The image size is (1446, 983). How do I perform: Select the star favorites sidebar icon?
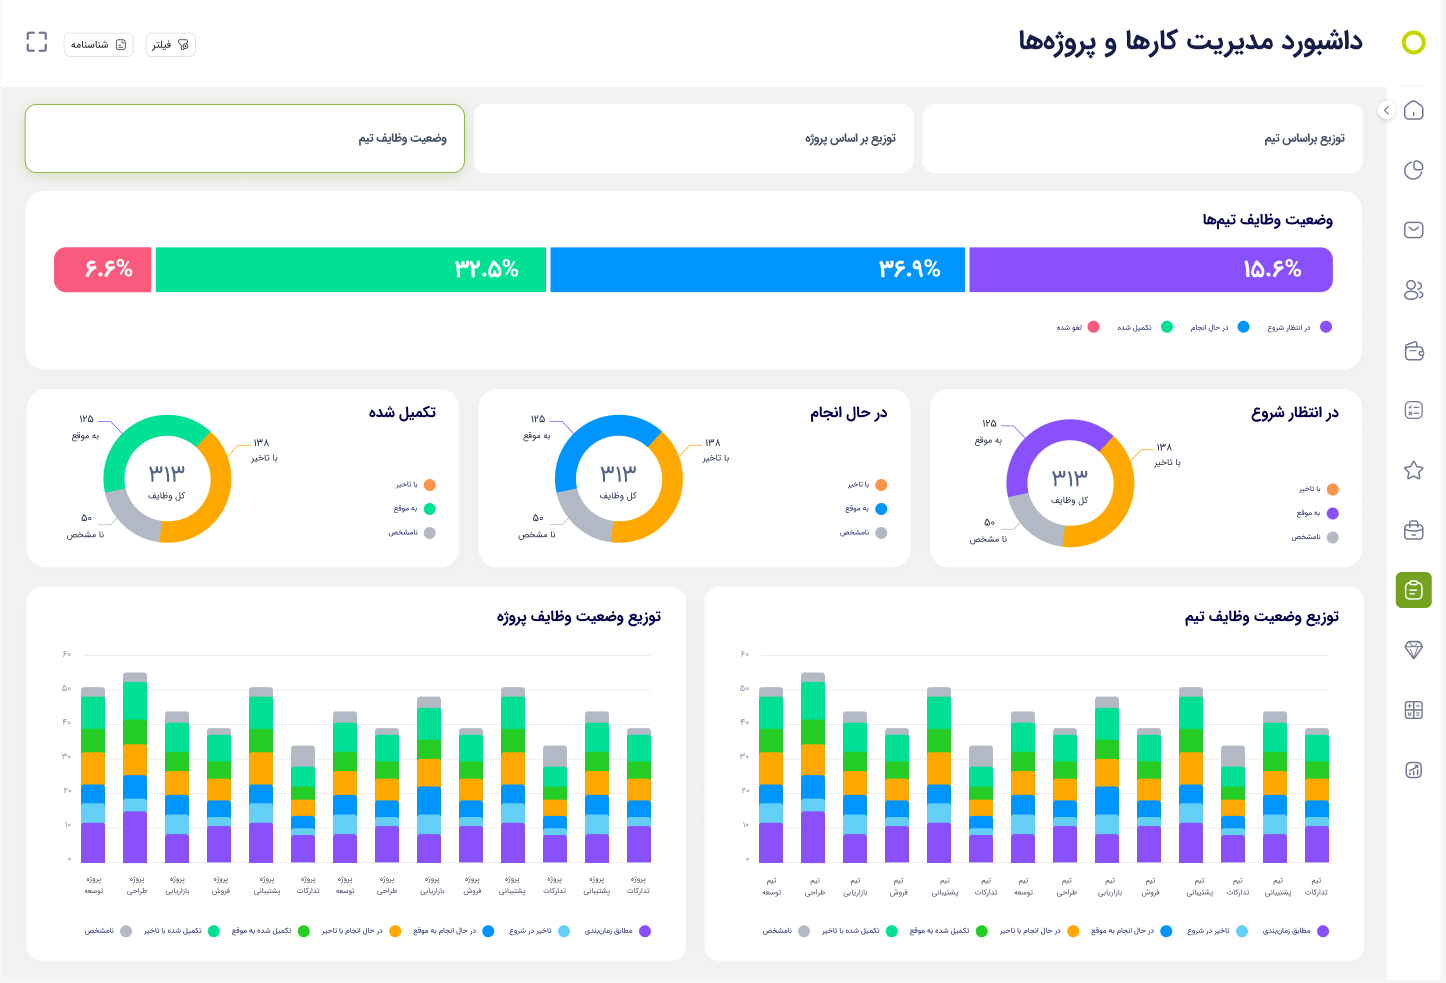click(1413, 470)
